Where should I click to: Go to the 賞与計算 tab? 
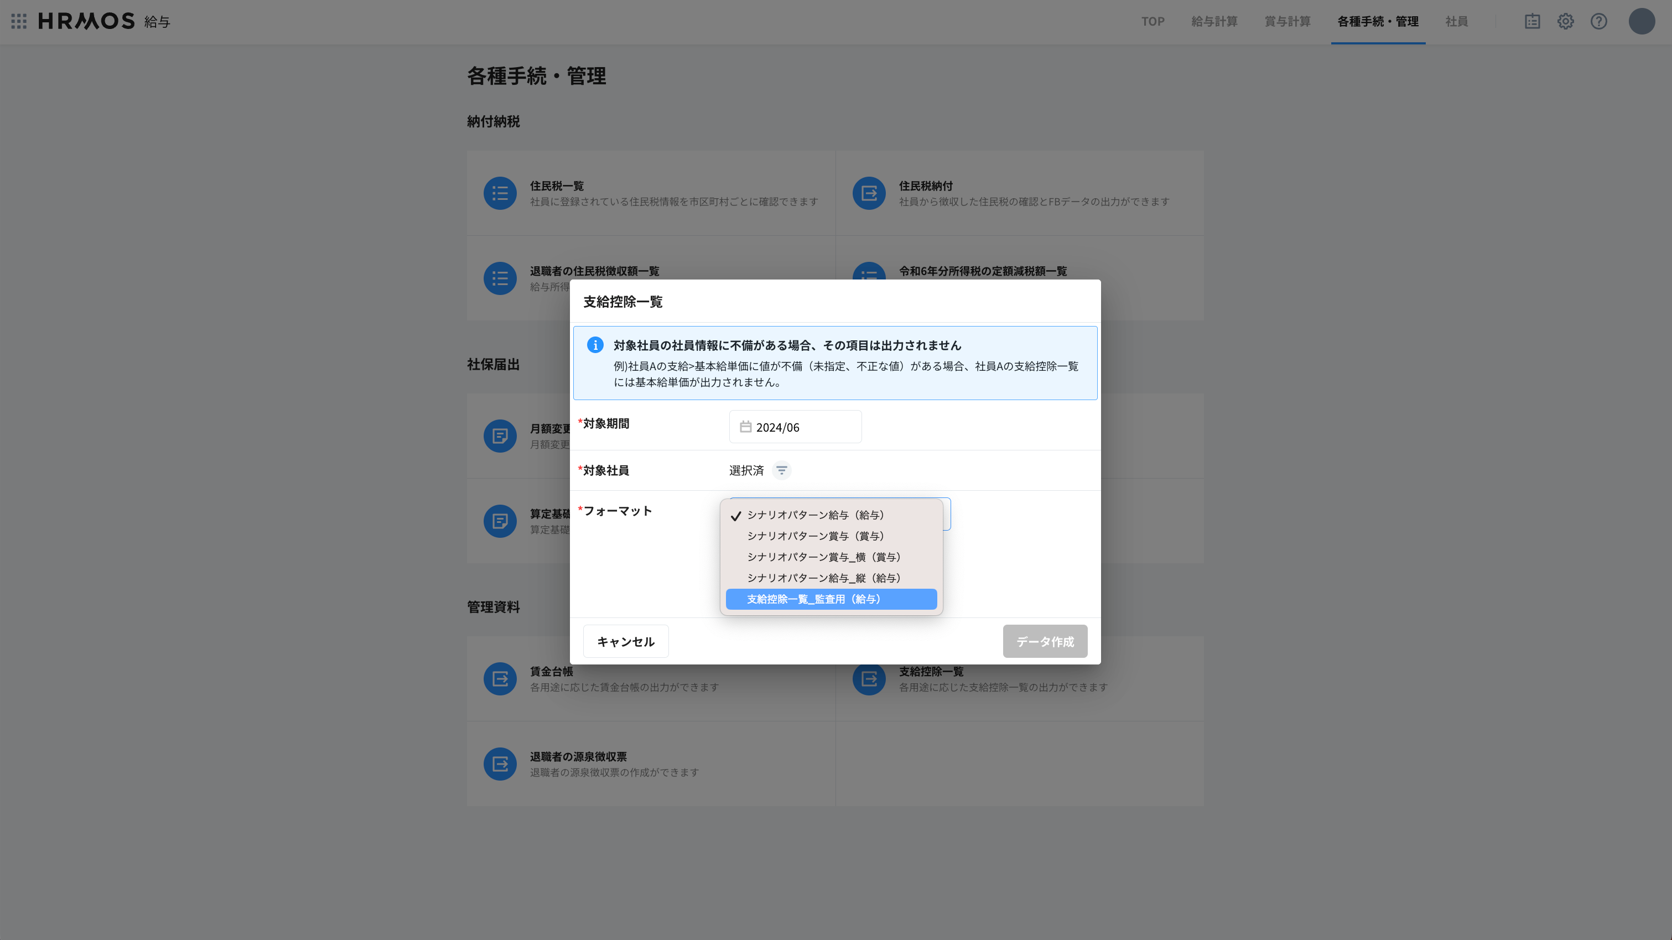coord(1287,21)
